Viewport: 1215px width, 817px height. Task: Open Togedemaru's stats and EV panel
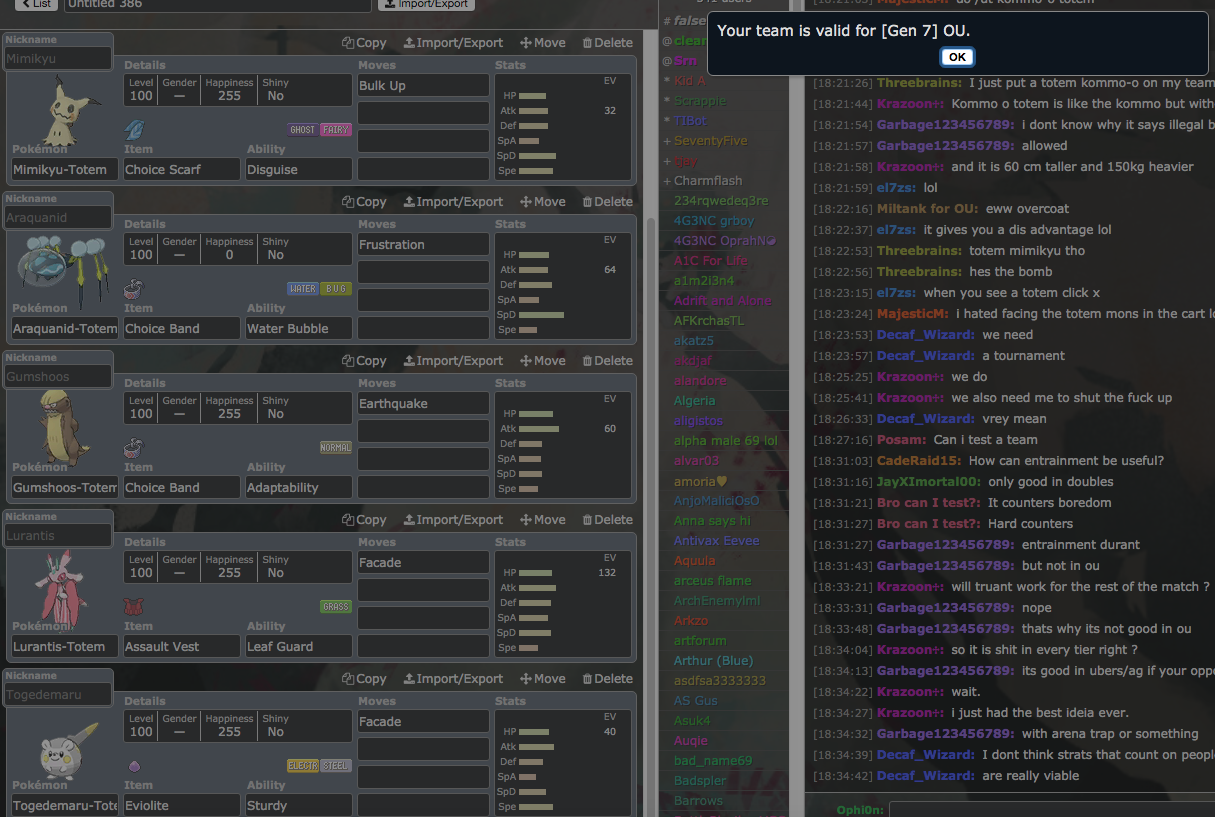tap(564, 762)
